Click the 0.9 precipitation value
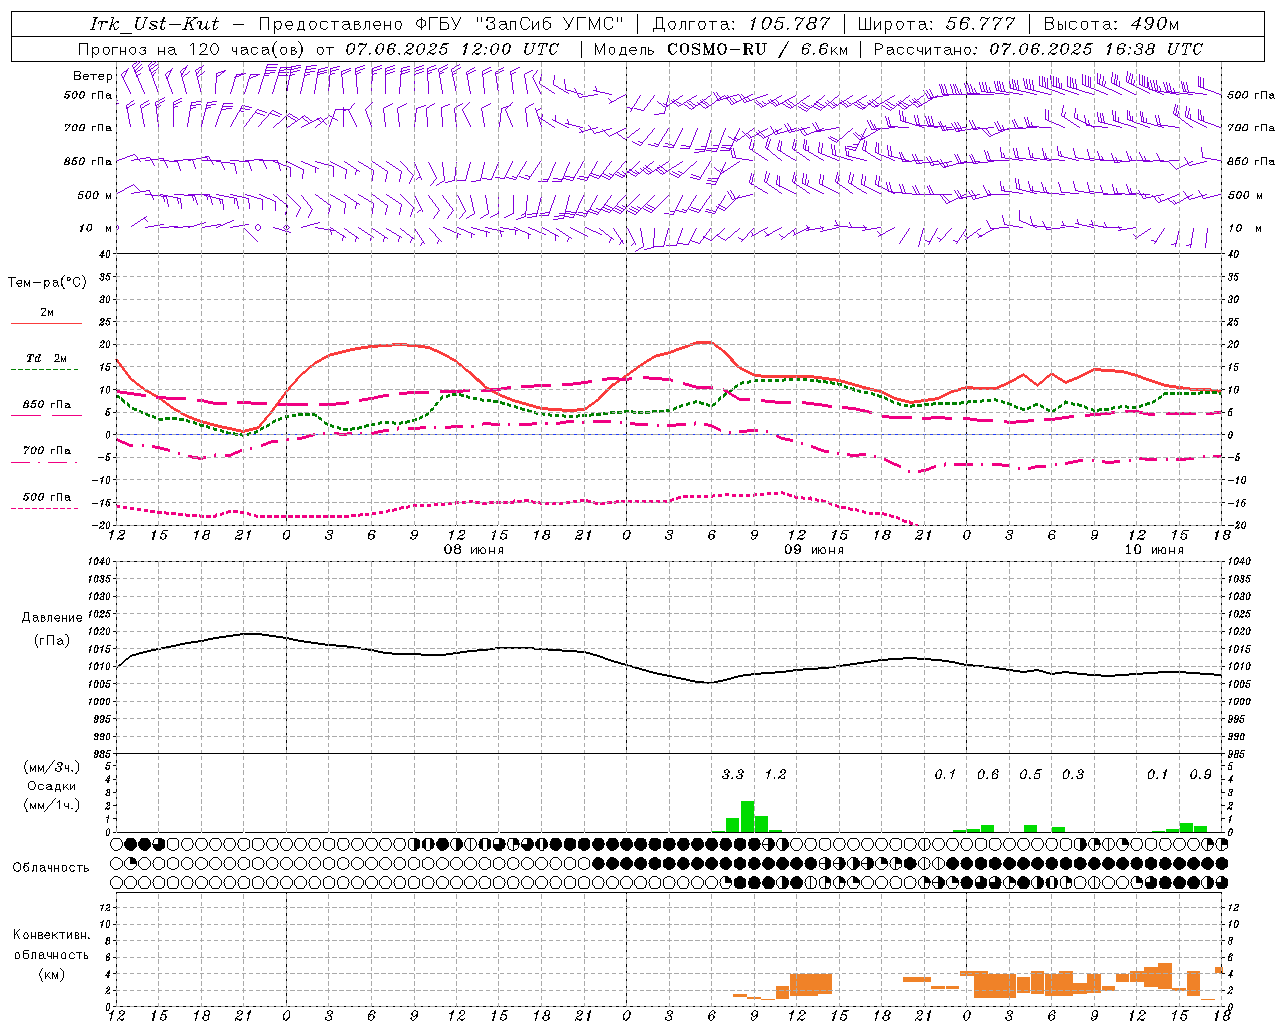This screenshot has height=1024, width=1280. pyautogui.click(x=1201, y=774)
